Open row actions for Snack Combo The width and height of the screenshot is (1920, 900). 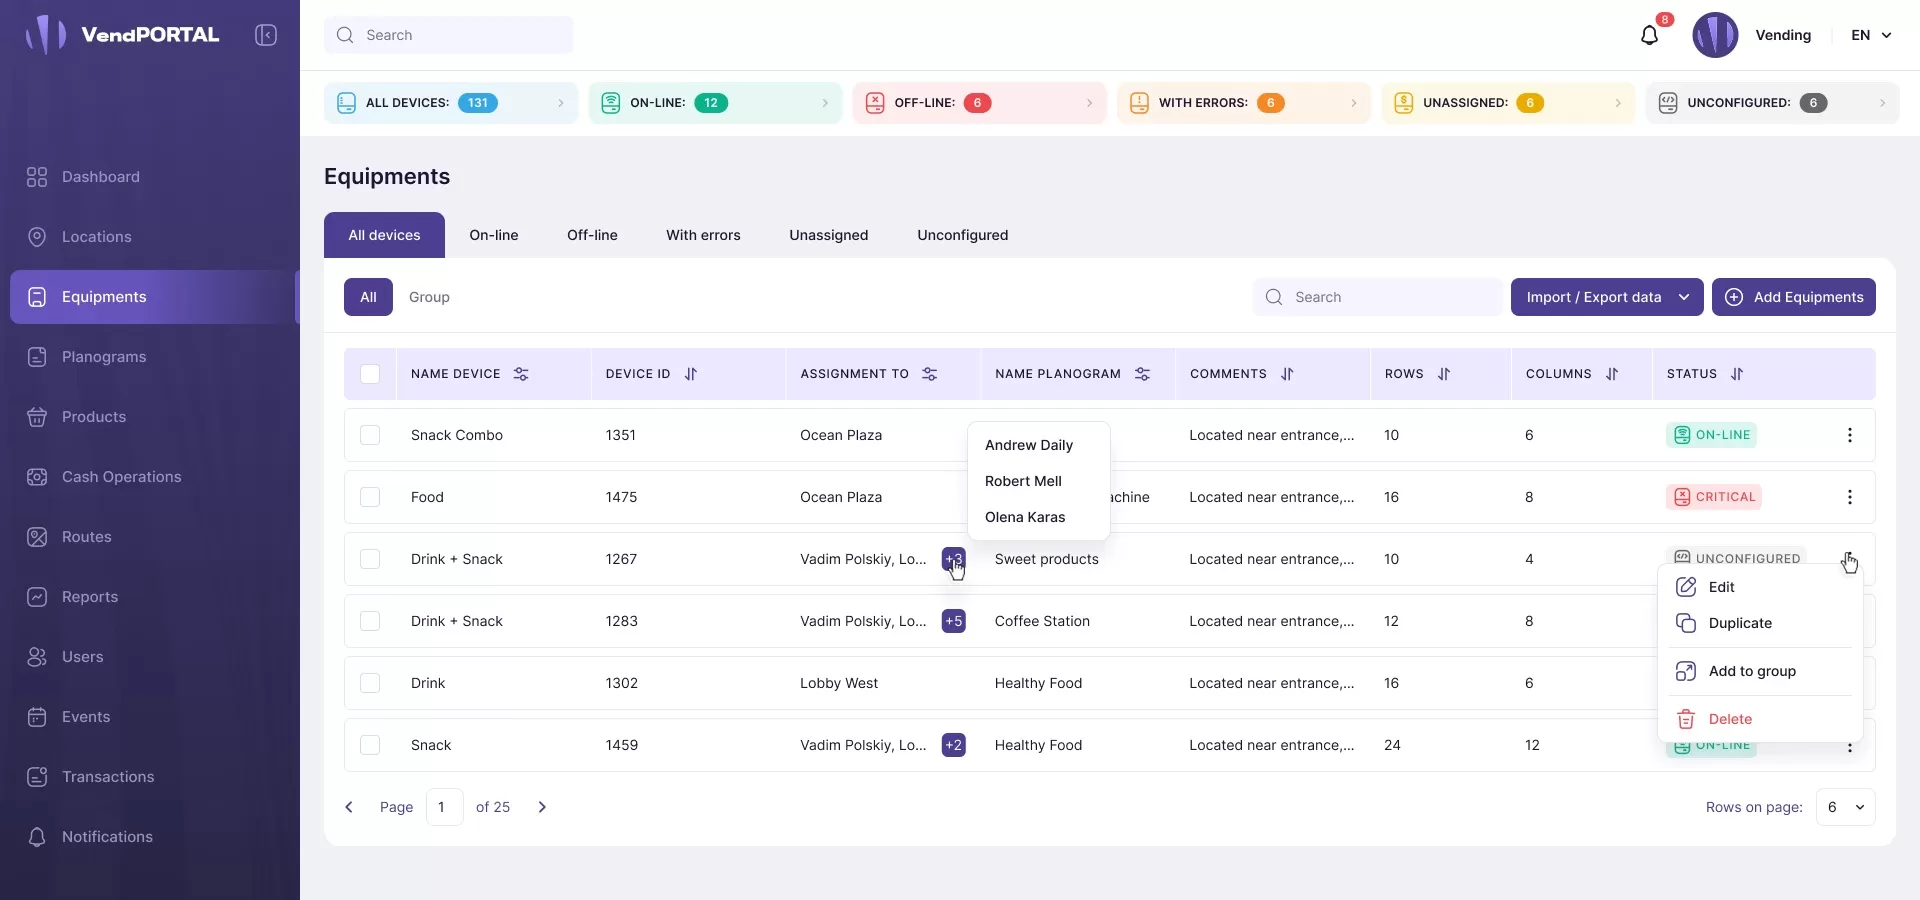[1849, 435]
